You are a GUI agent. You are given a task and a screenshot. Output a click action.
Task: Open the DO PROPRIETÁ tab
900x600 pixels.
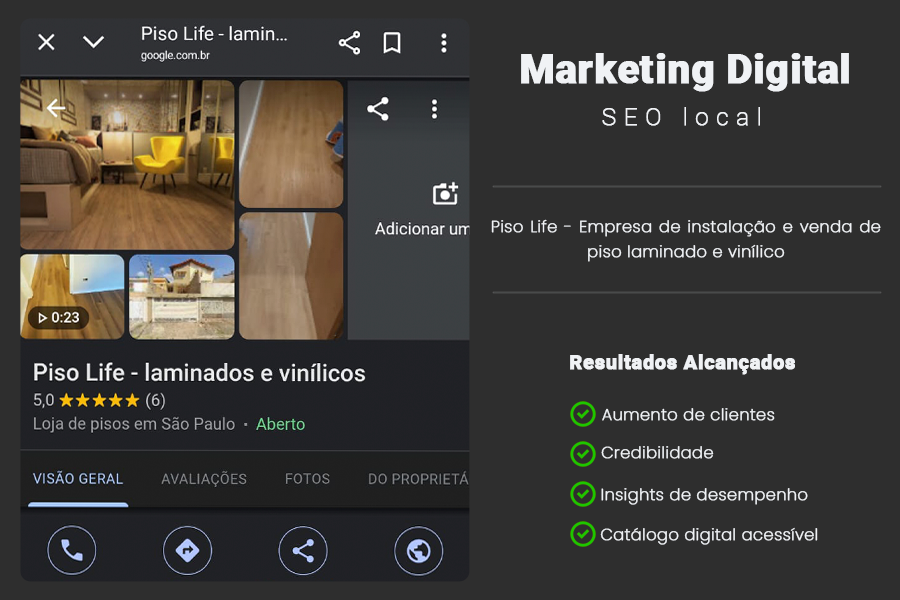coord(418,479)
